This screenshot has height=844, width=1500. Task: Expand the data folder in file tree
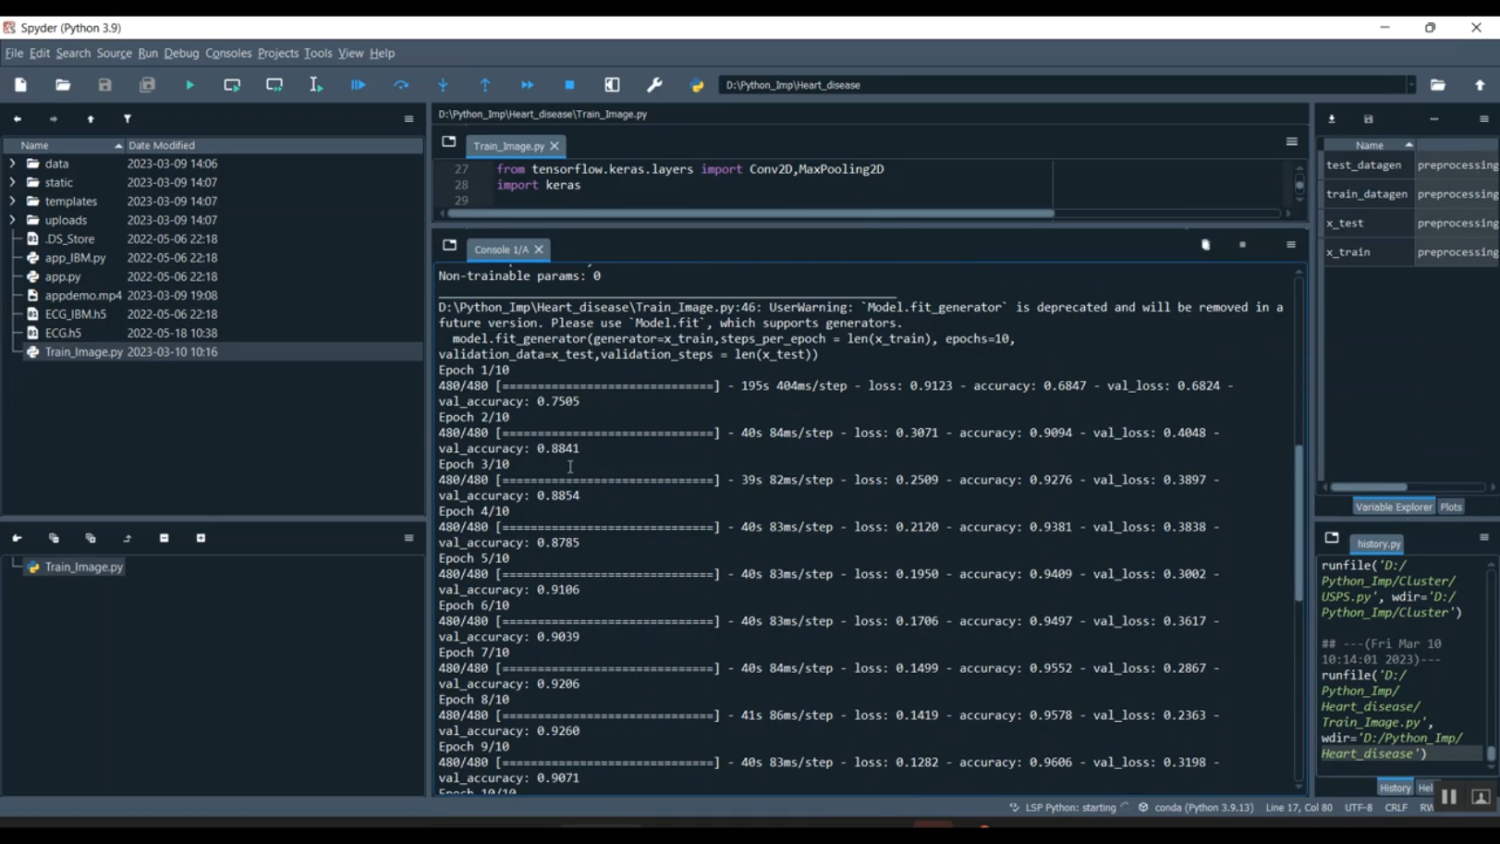pyautogui.click(x=13, y=164)
